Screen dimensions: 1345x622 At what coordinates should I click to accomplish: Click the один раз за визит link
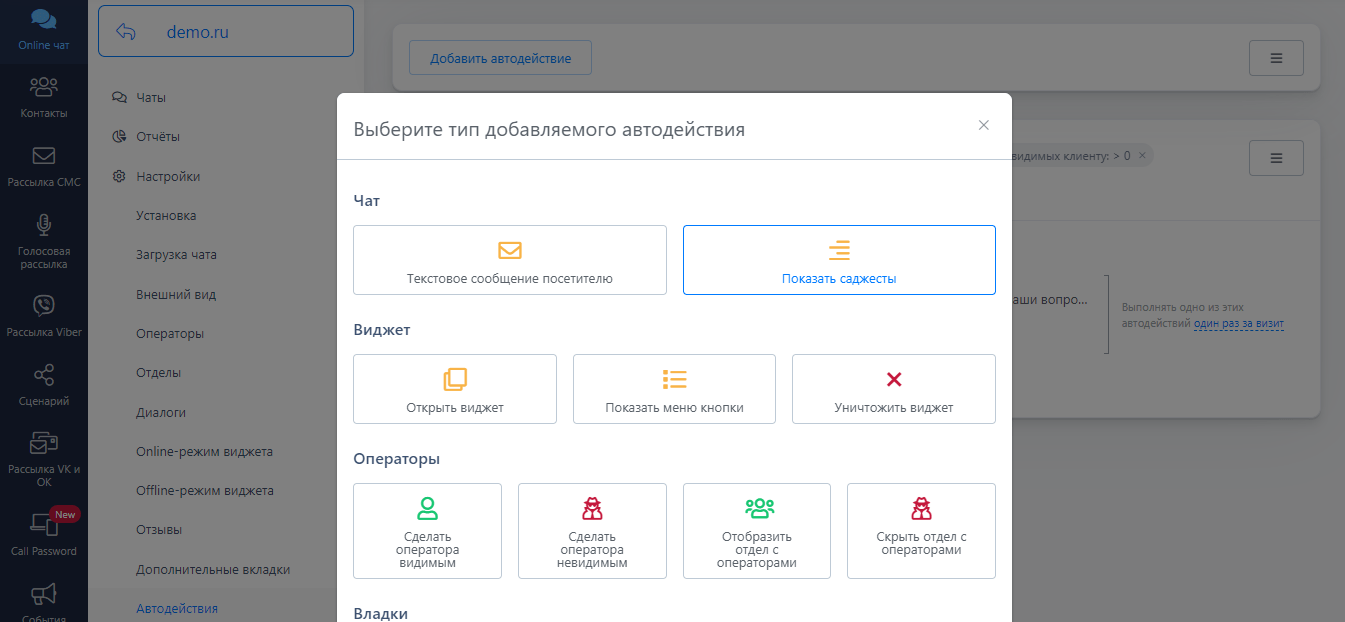(1239, 323)
